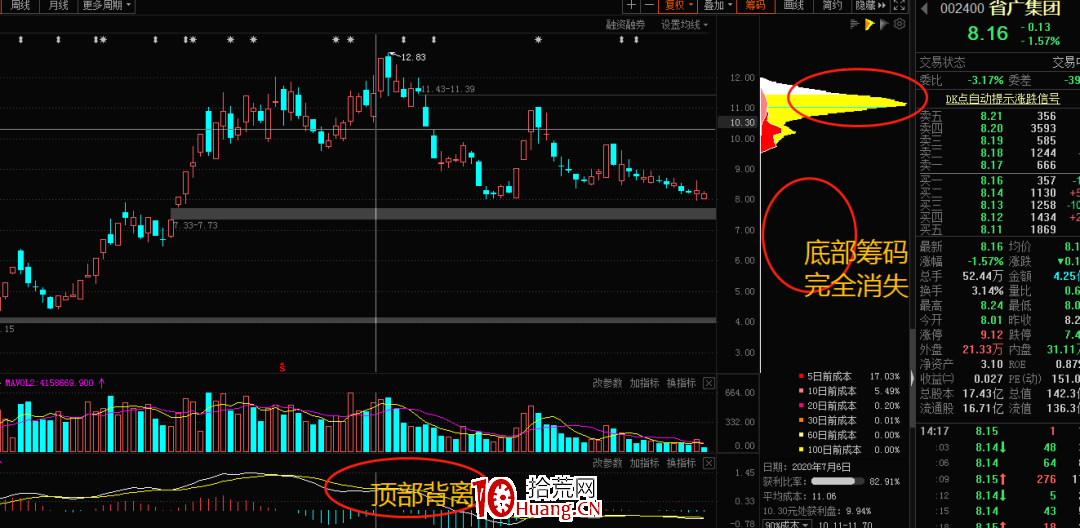Expand chart to fullscreen icon
The width and height of the screenshot is (1080, 528).
(898, 6)
